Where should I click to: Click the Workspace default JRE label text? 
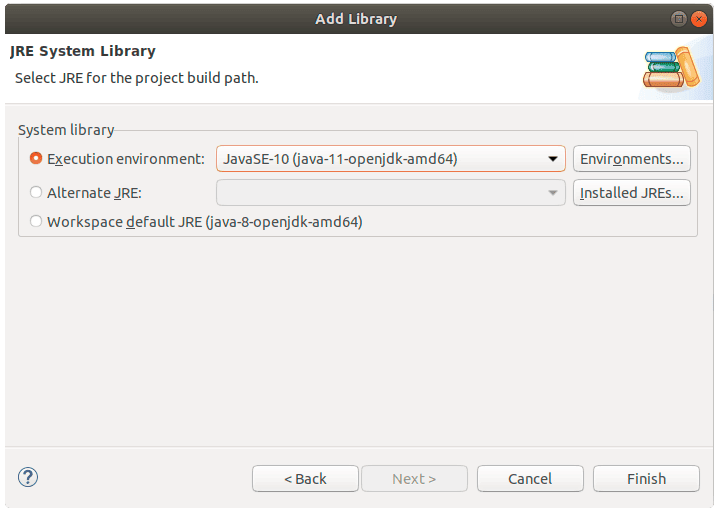pyautogui.click(x=205, y=222)
